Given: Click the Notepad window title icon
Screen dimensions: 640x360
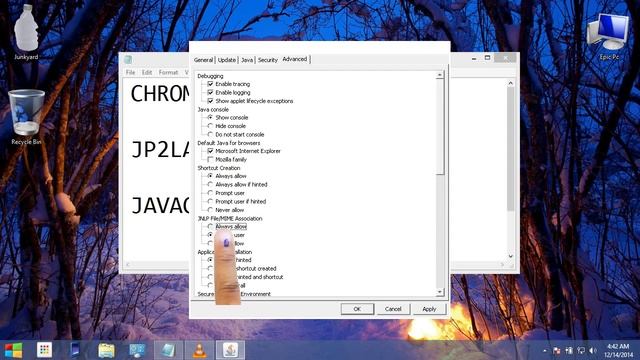Looking at the screenshot, I should click(128, 60).
